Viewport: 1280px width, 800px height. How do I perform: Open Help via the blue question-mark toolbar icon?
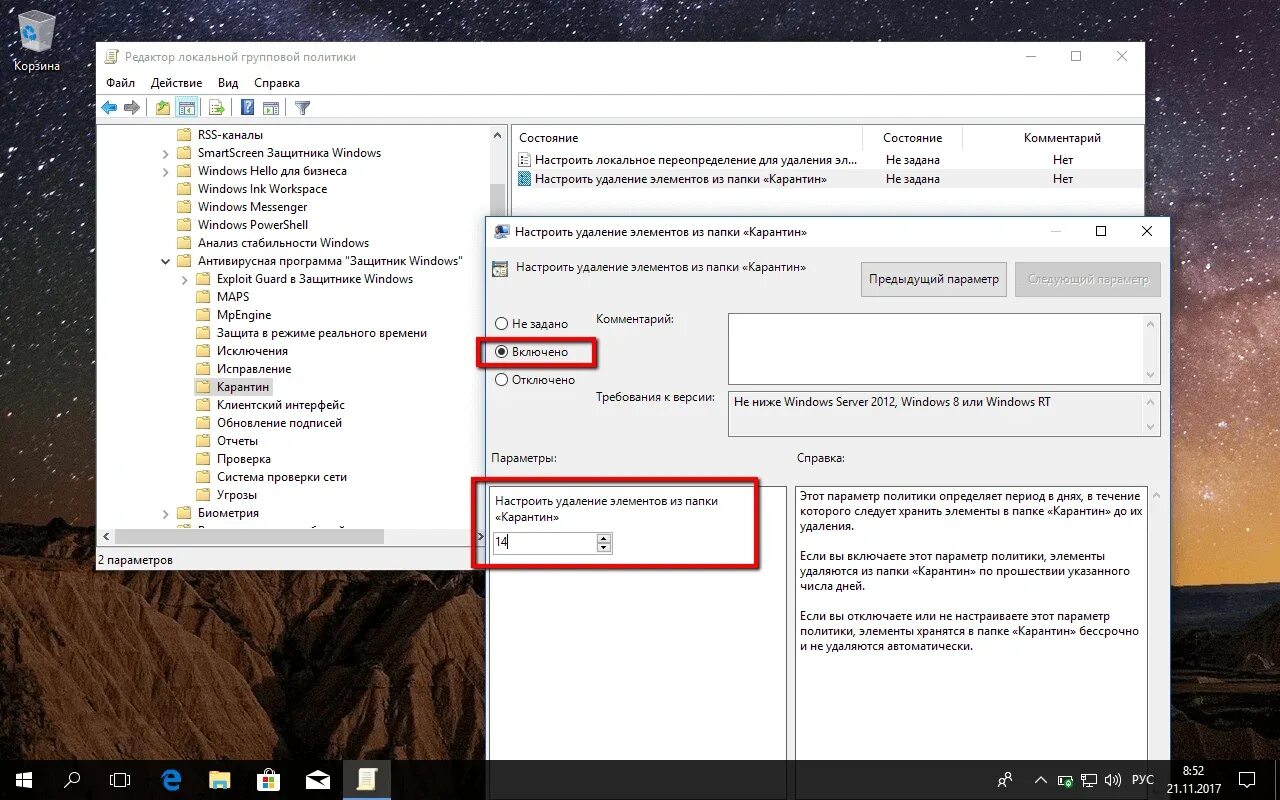coord(247,108)
